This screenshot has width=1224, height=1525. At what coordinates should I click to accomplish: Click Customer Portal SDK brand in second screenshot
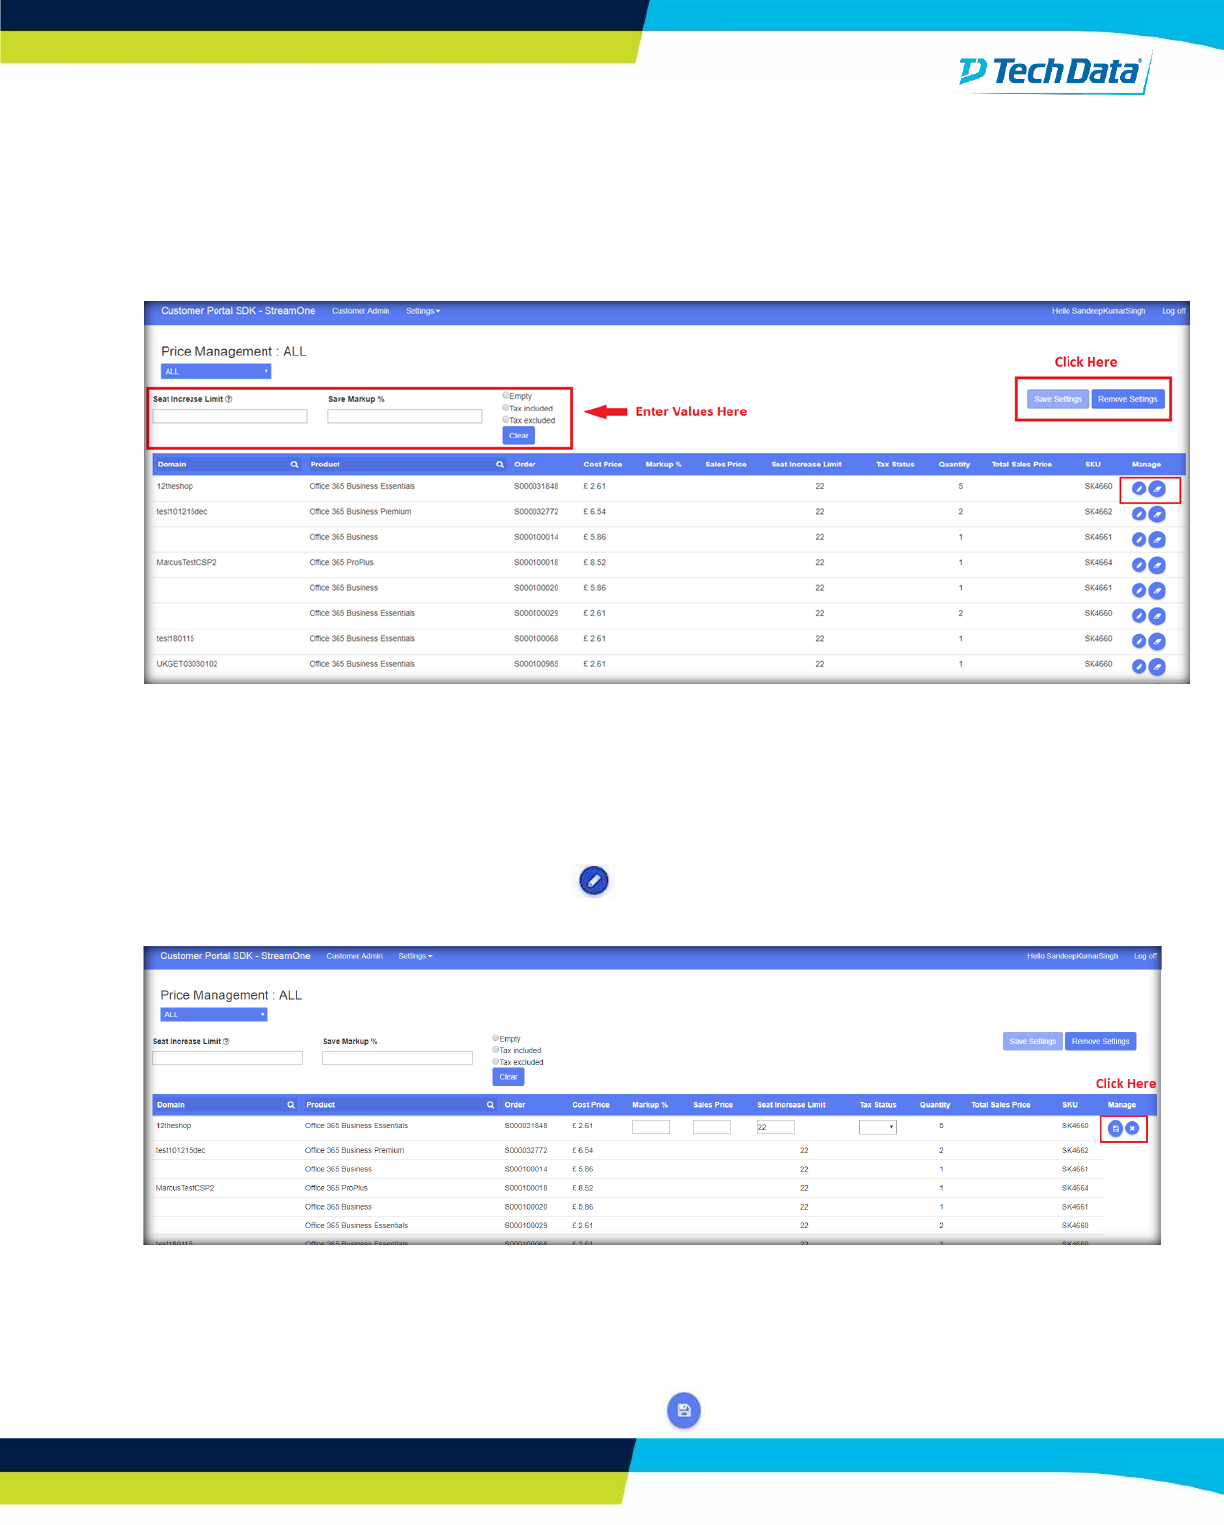coord(235,956)
